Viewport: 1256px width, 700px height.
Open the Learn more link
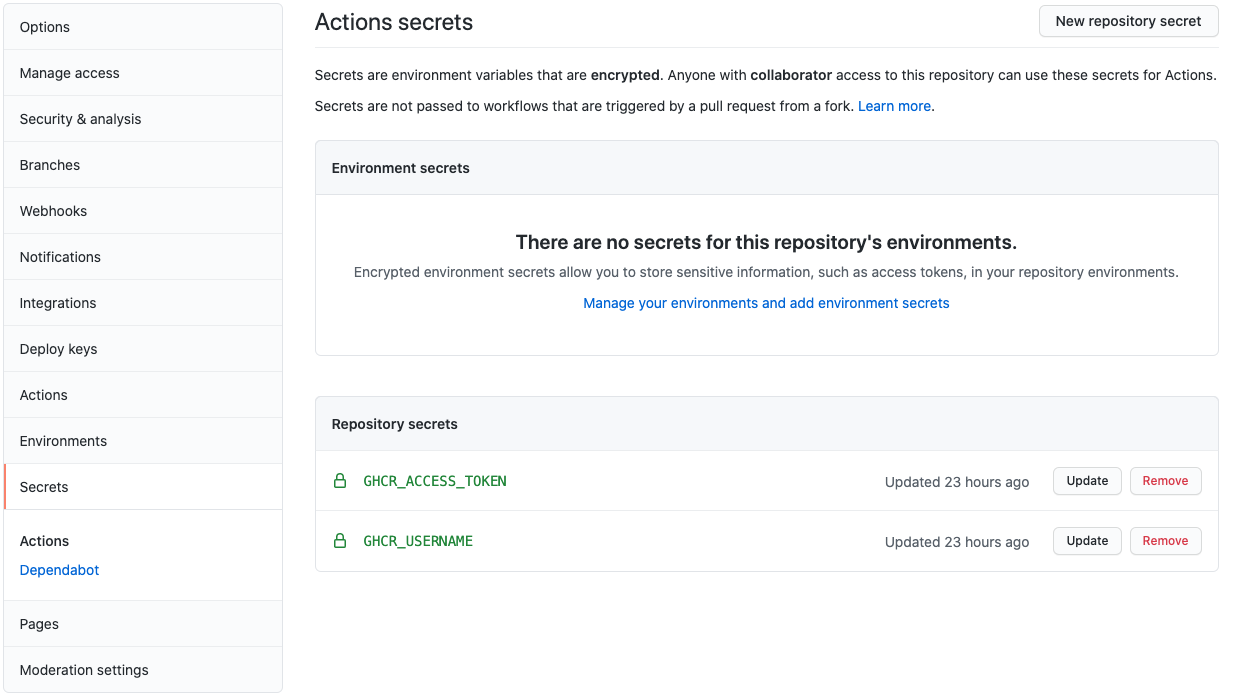click(894, 106)
